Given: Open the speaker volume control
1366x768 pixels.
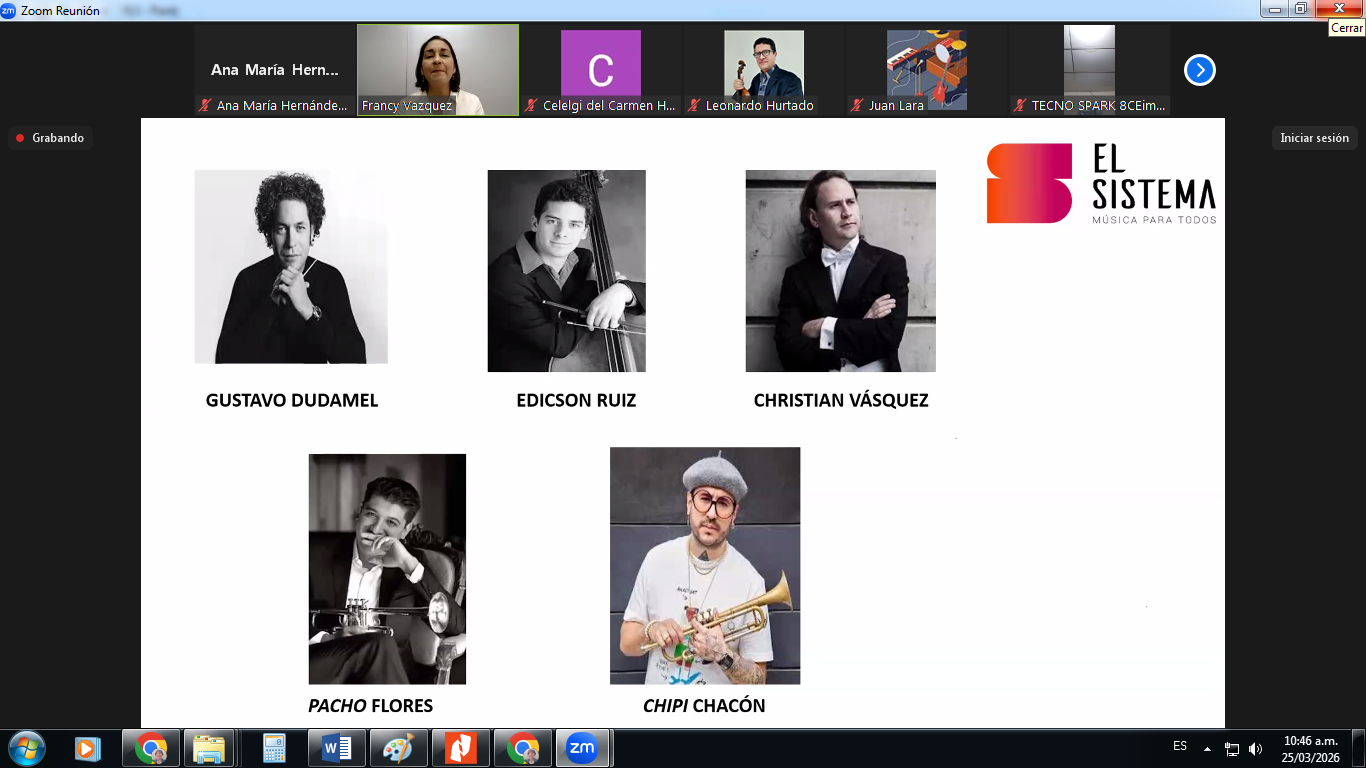Looking at the screenshot, I should [x=1257, y=747].
